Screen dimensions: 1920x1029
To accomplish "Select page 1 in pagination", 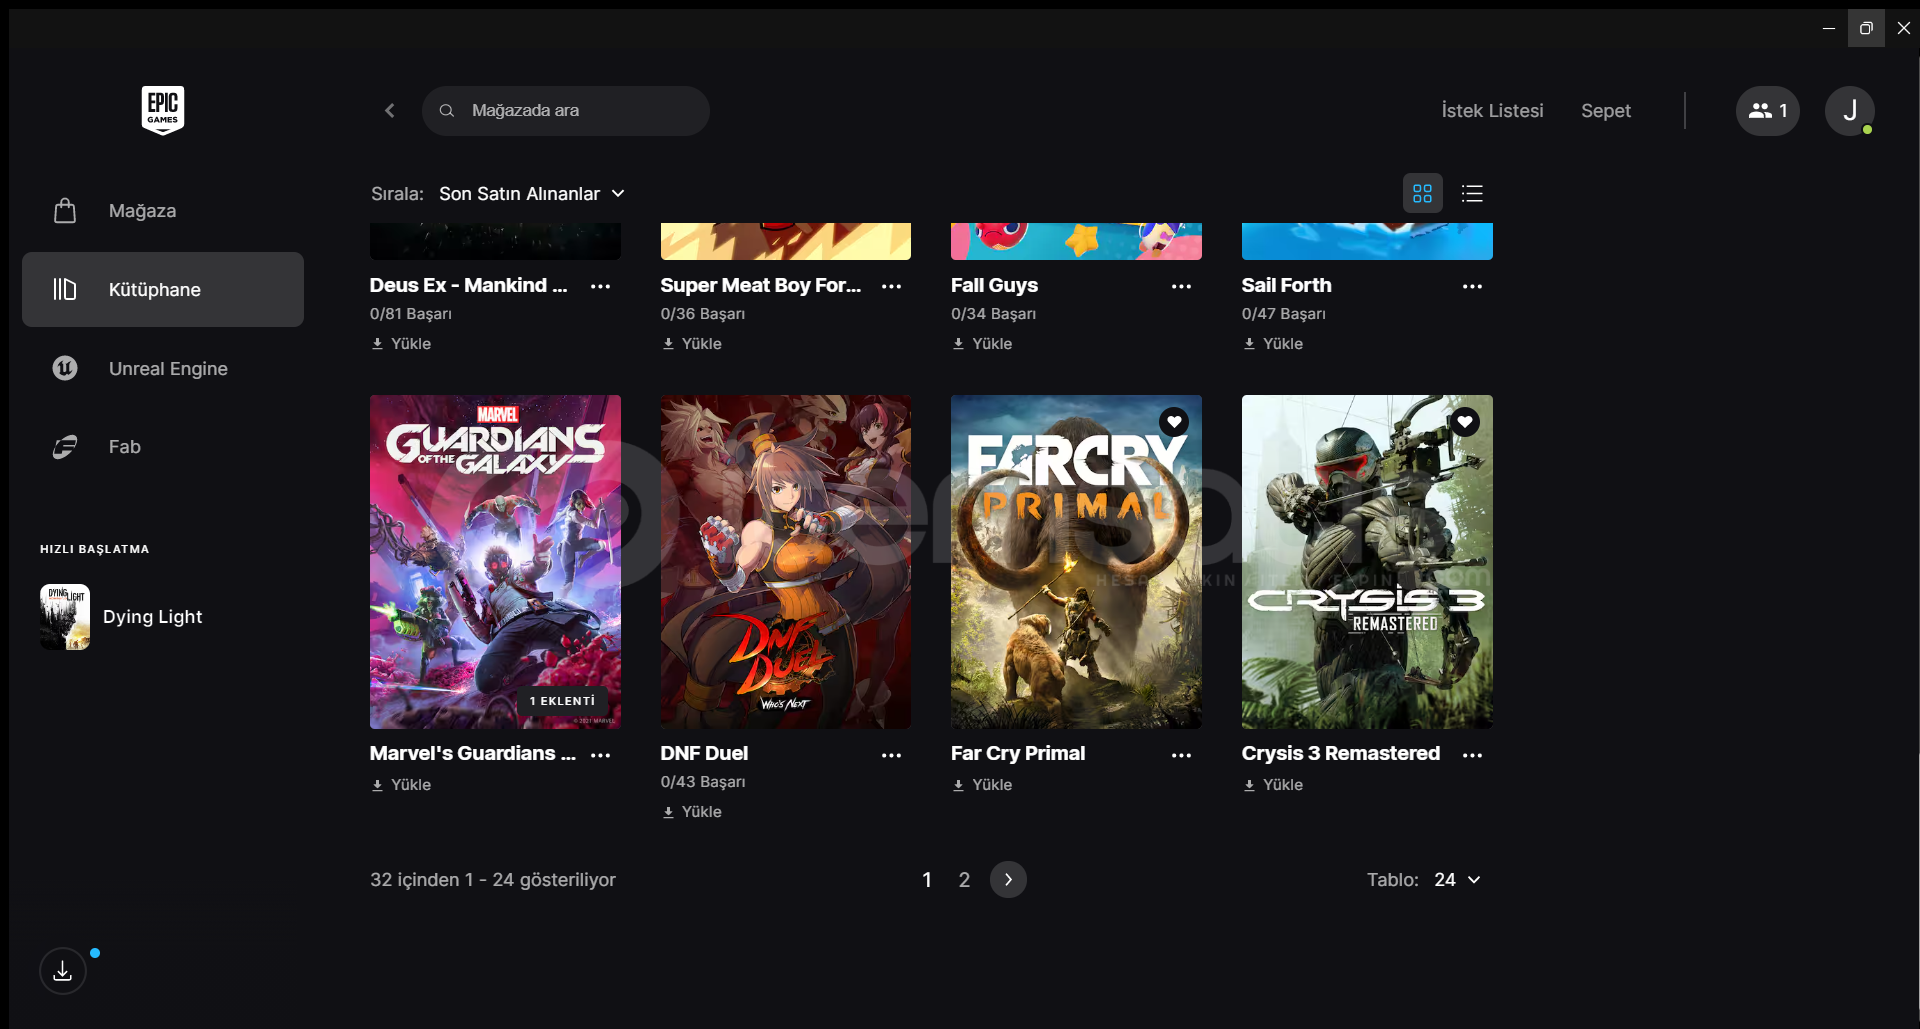I will point(927,880).
